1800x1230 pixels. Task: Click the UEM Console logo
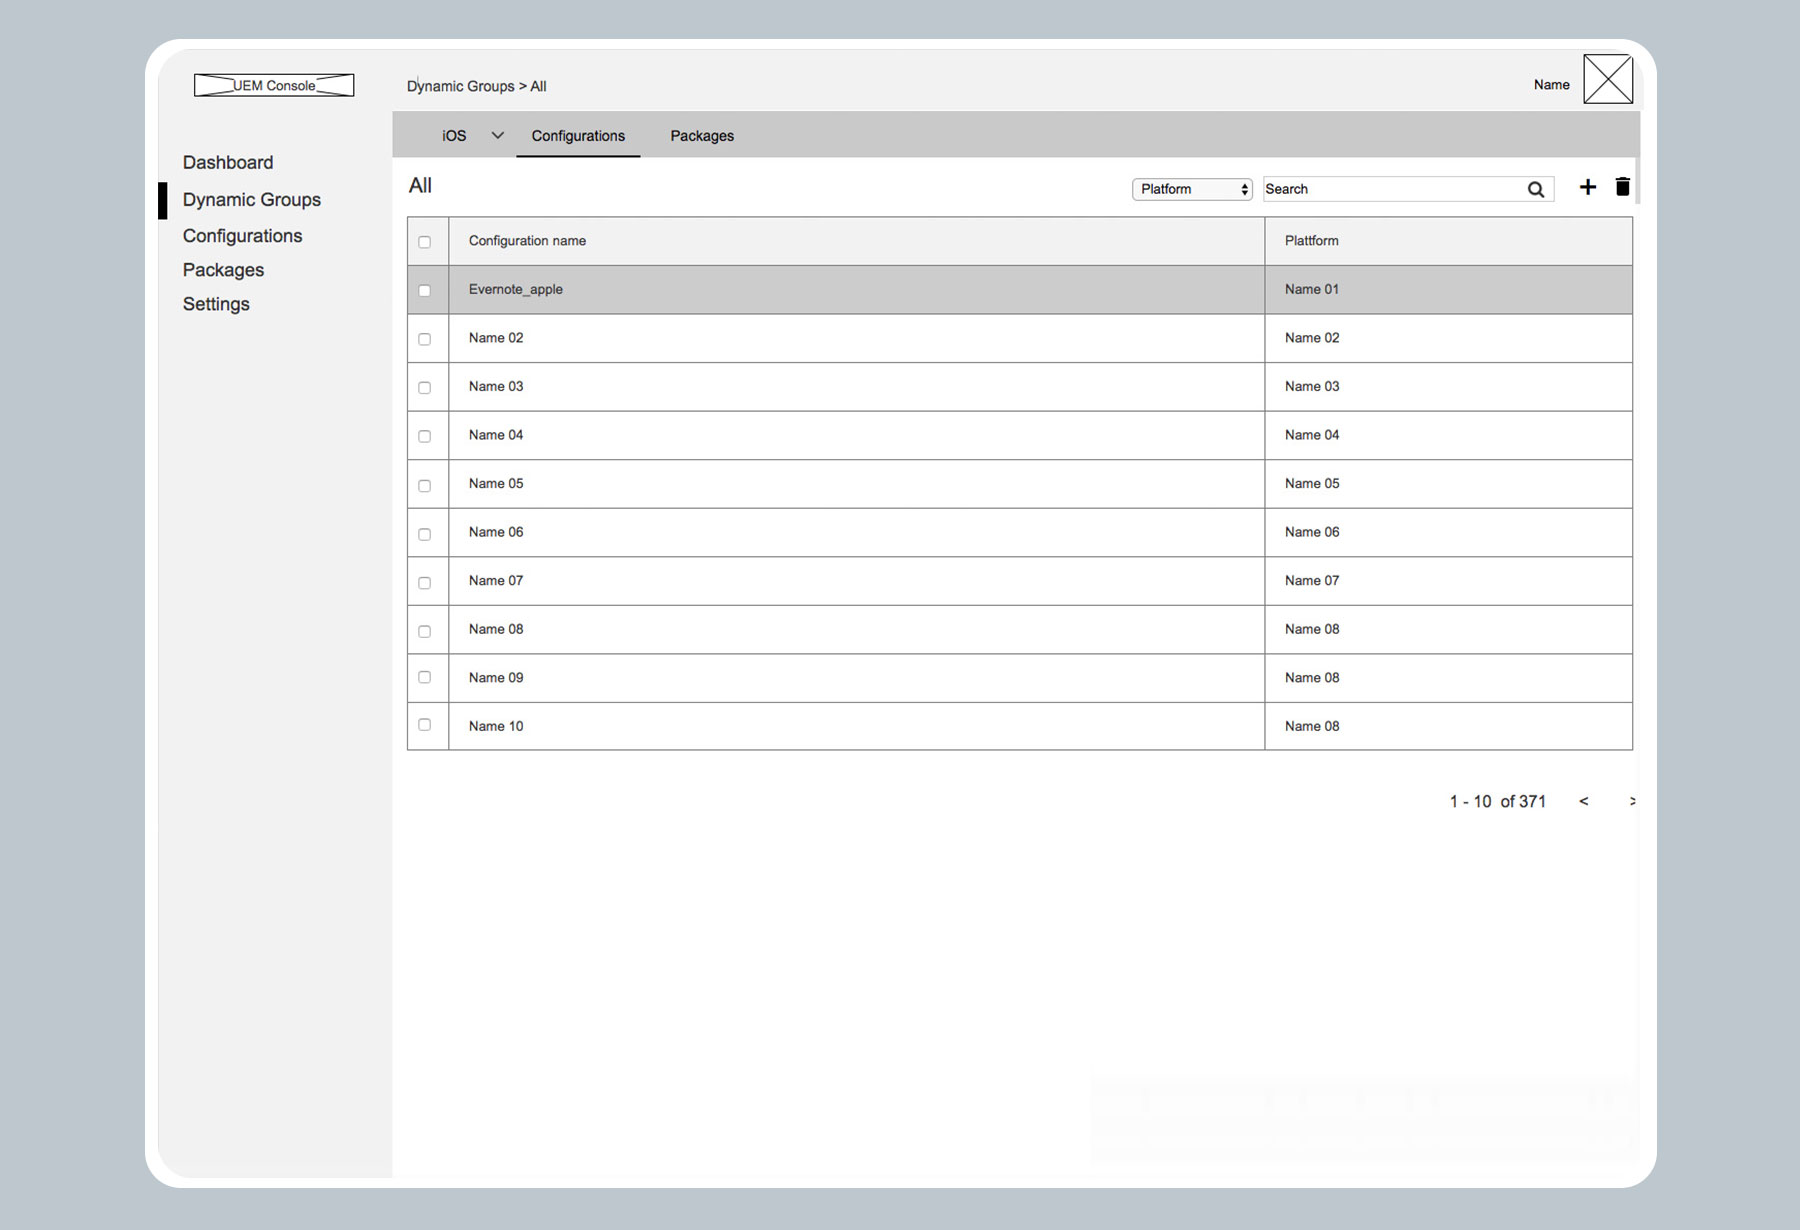(274, 85)
